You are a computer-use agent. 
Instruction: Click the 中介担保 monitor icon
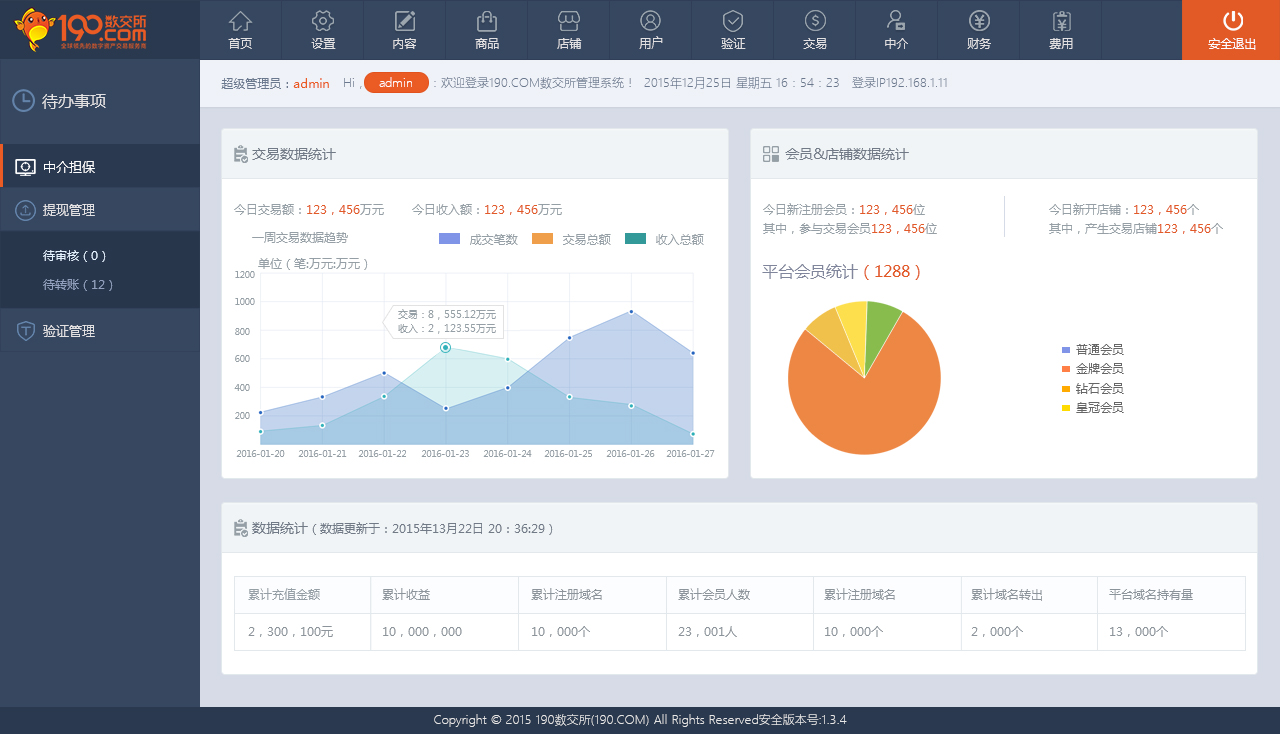pos(26,167)
